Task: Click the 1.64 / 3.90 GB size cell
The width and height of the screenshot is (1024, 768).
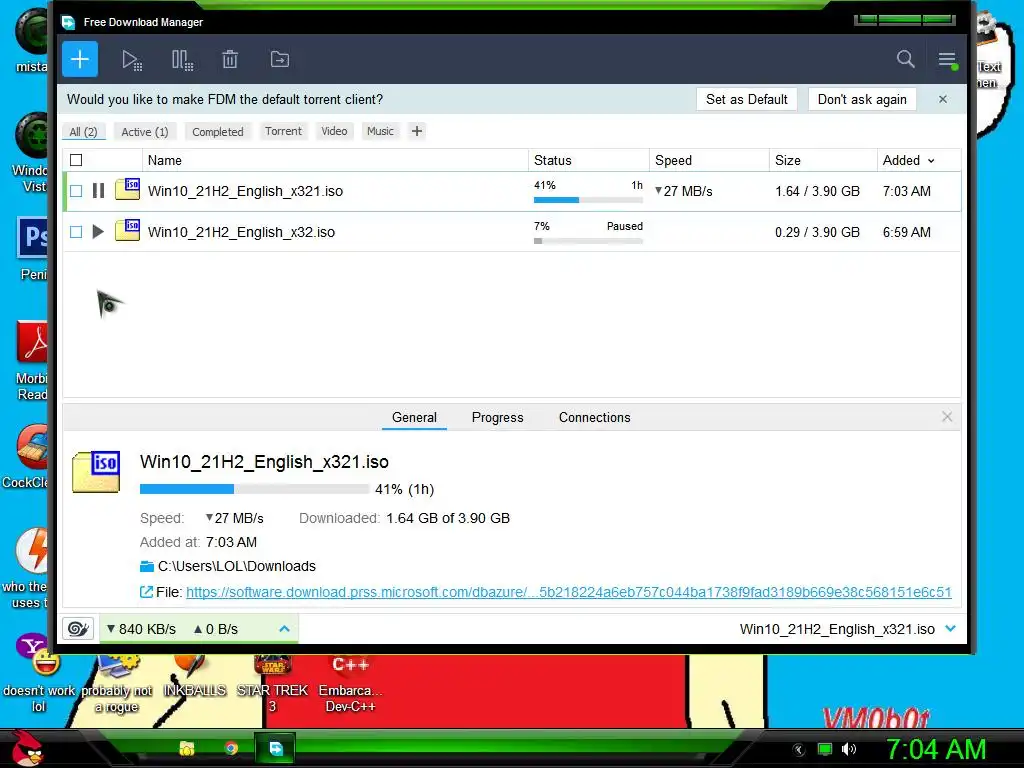Action: pyautogui.click(x=817, y=191)
